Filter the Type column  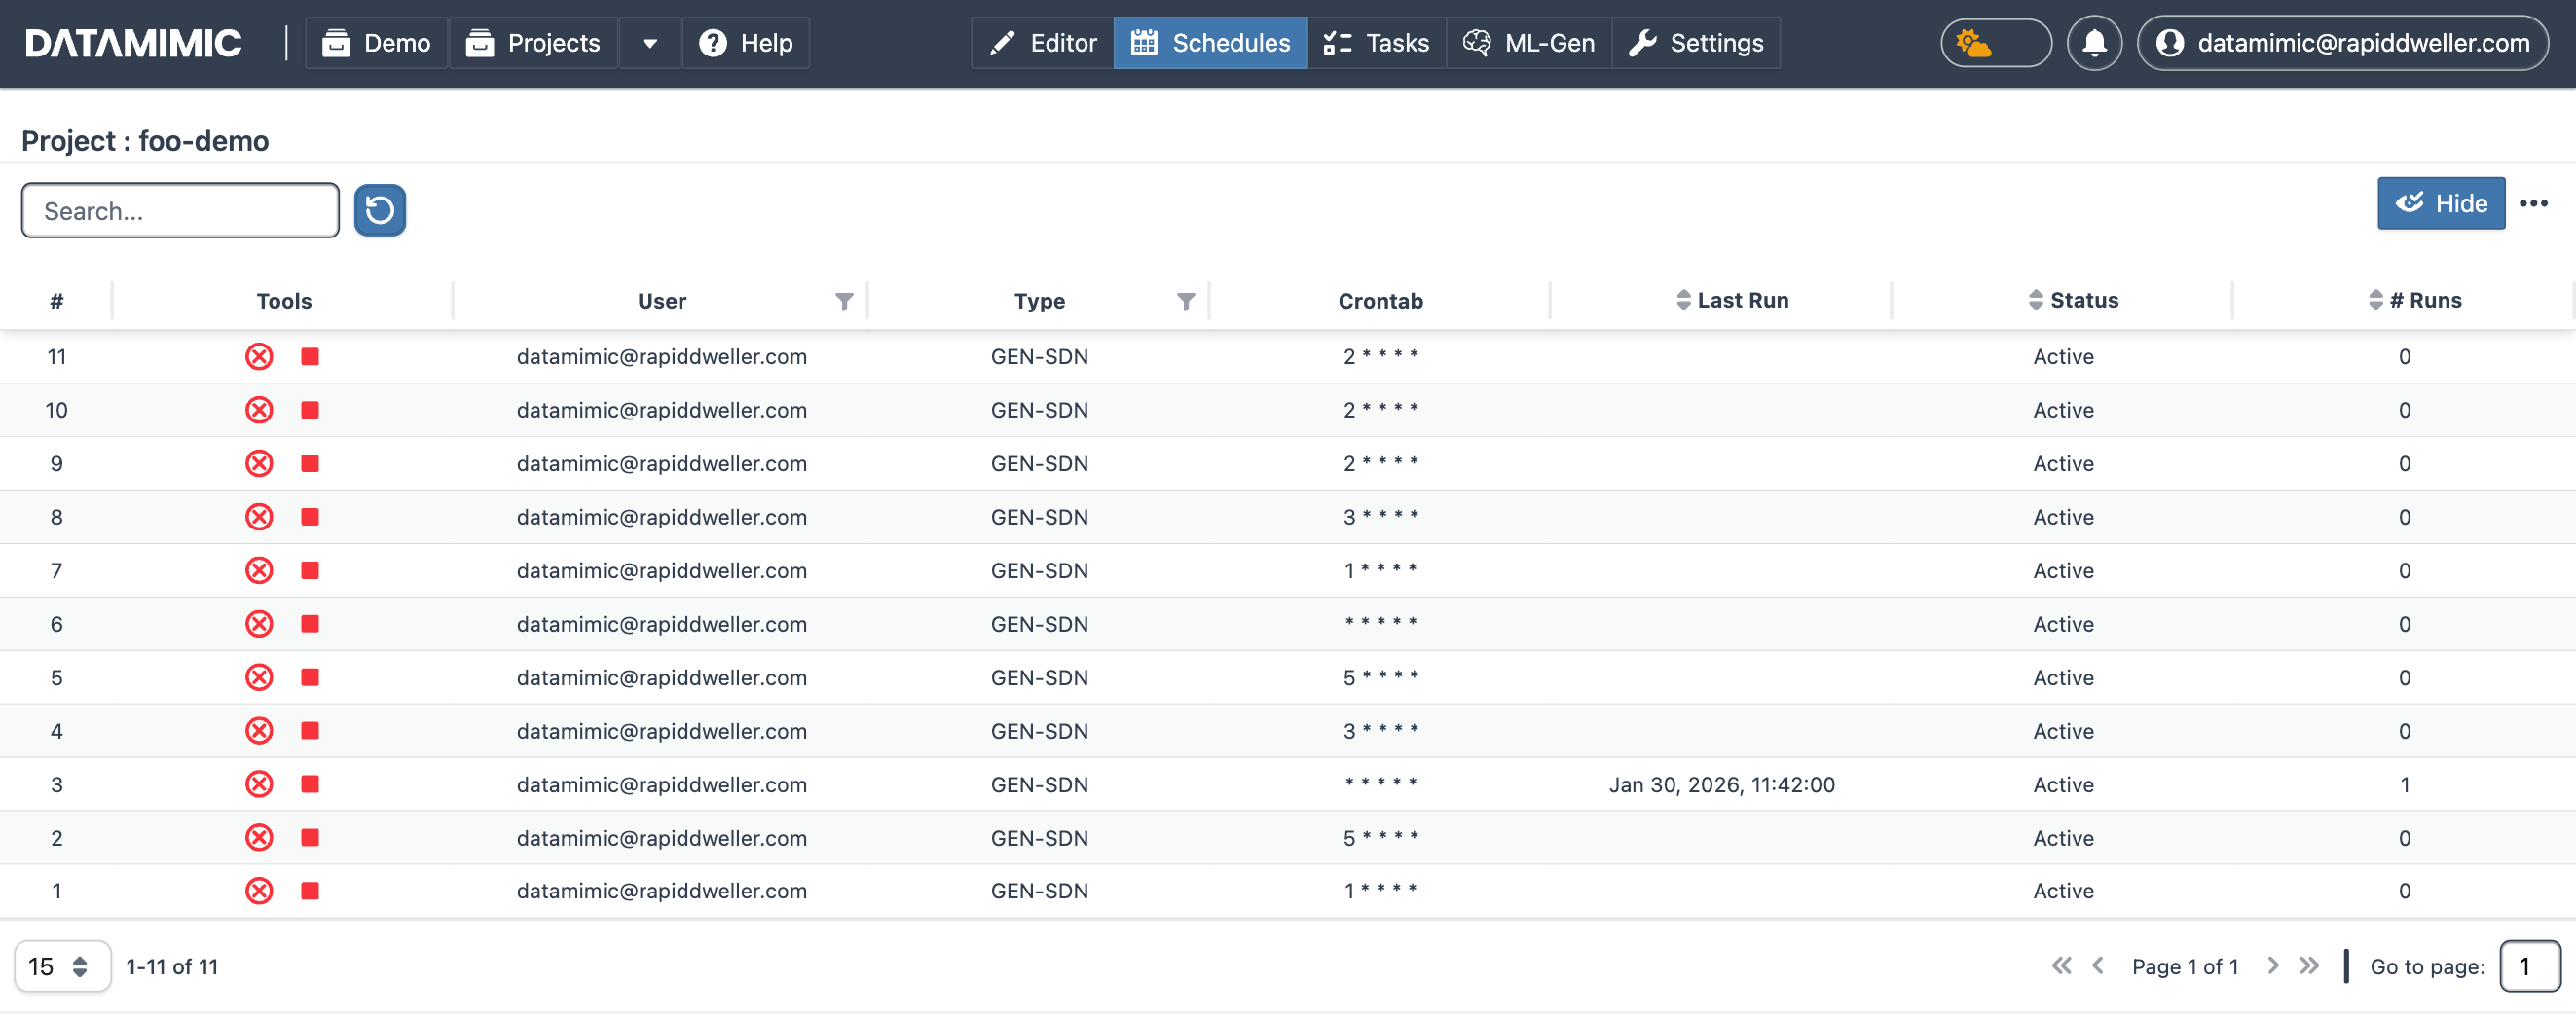pyautogui.click(x=1186, y=300)
